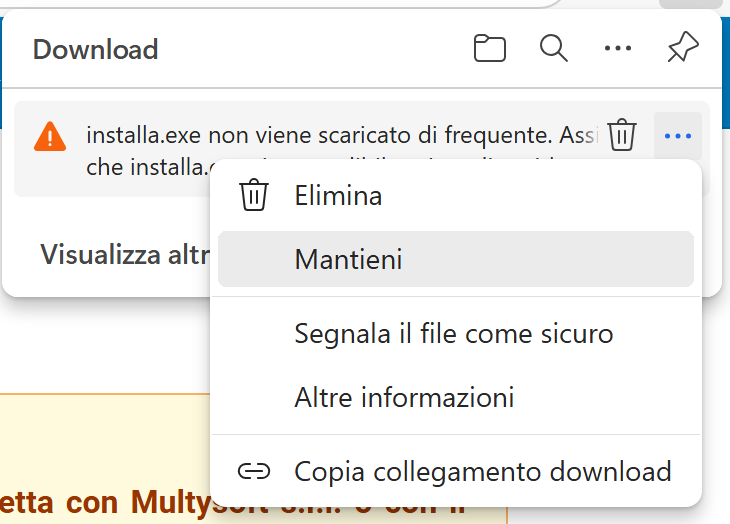Viewport: 730px width, 524px height.
Task: Open the Download panel's more options menu
Action: tap(618, 48)
